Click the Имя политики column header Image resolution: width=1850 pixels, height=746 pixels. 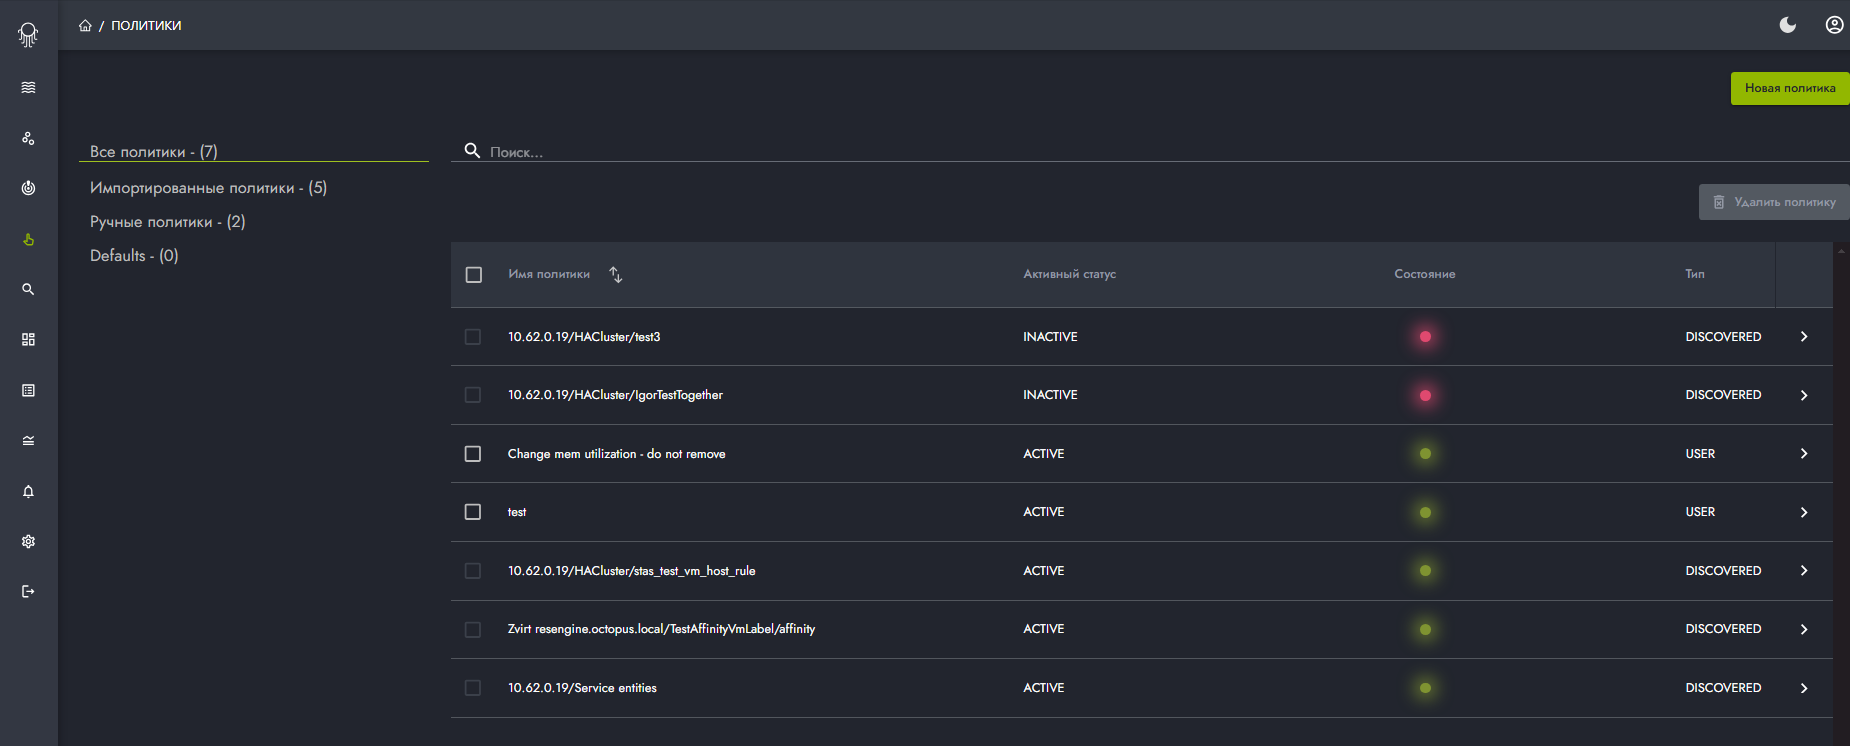click(x=549, y=274)
